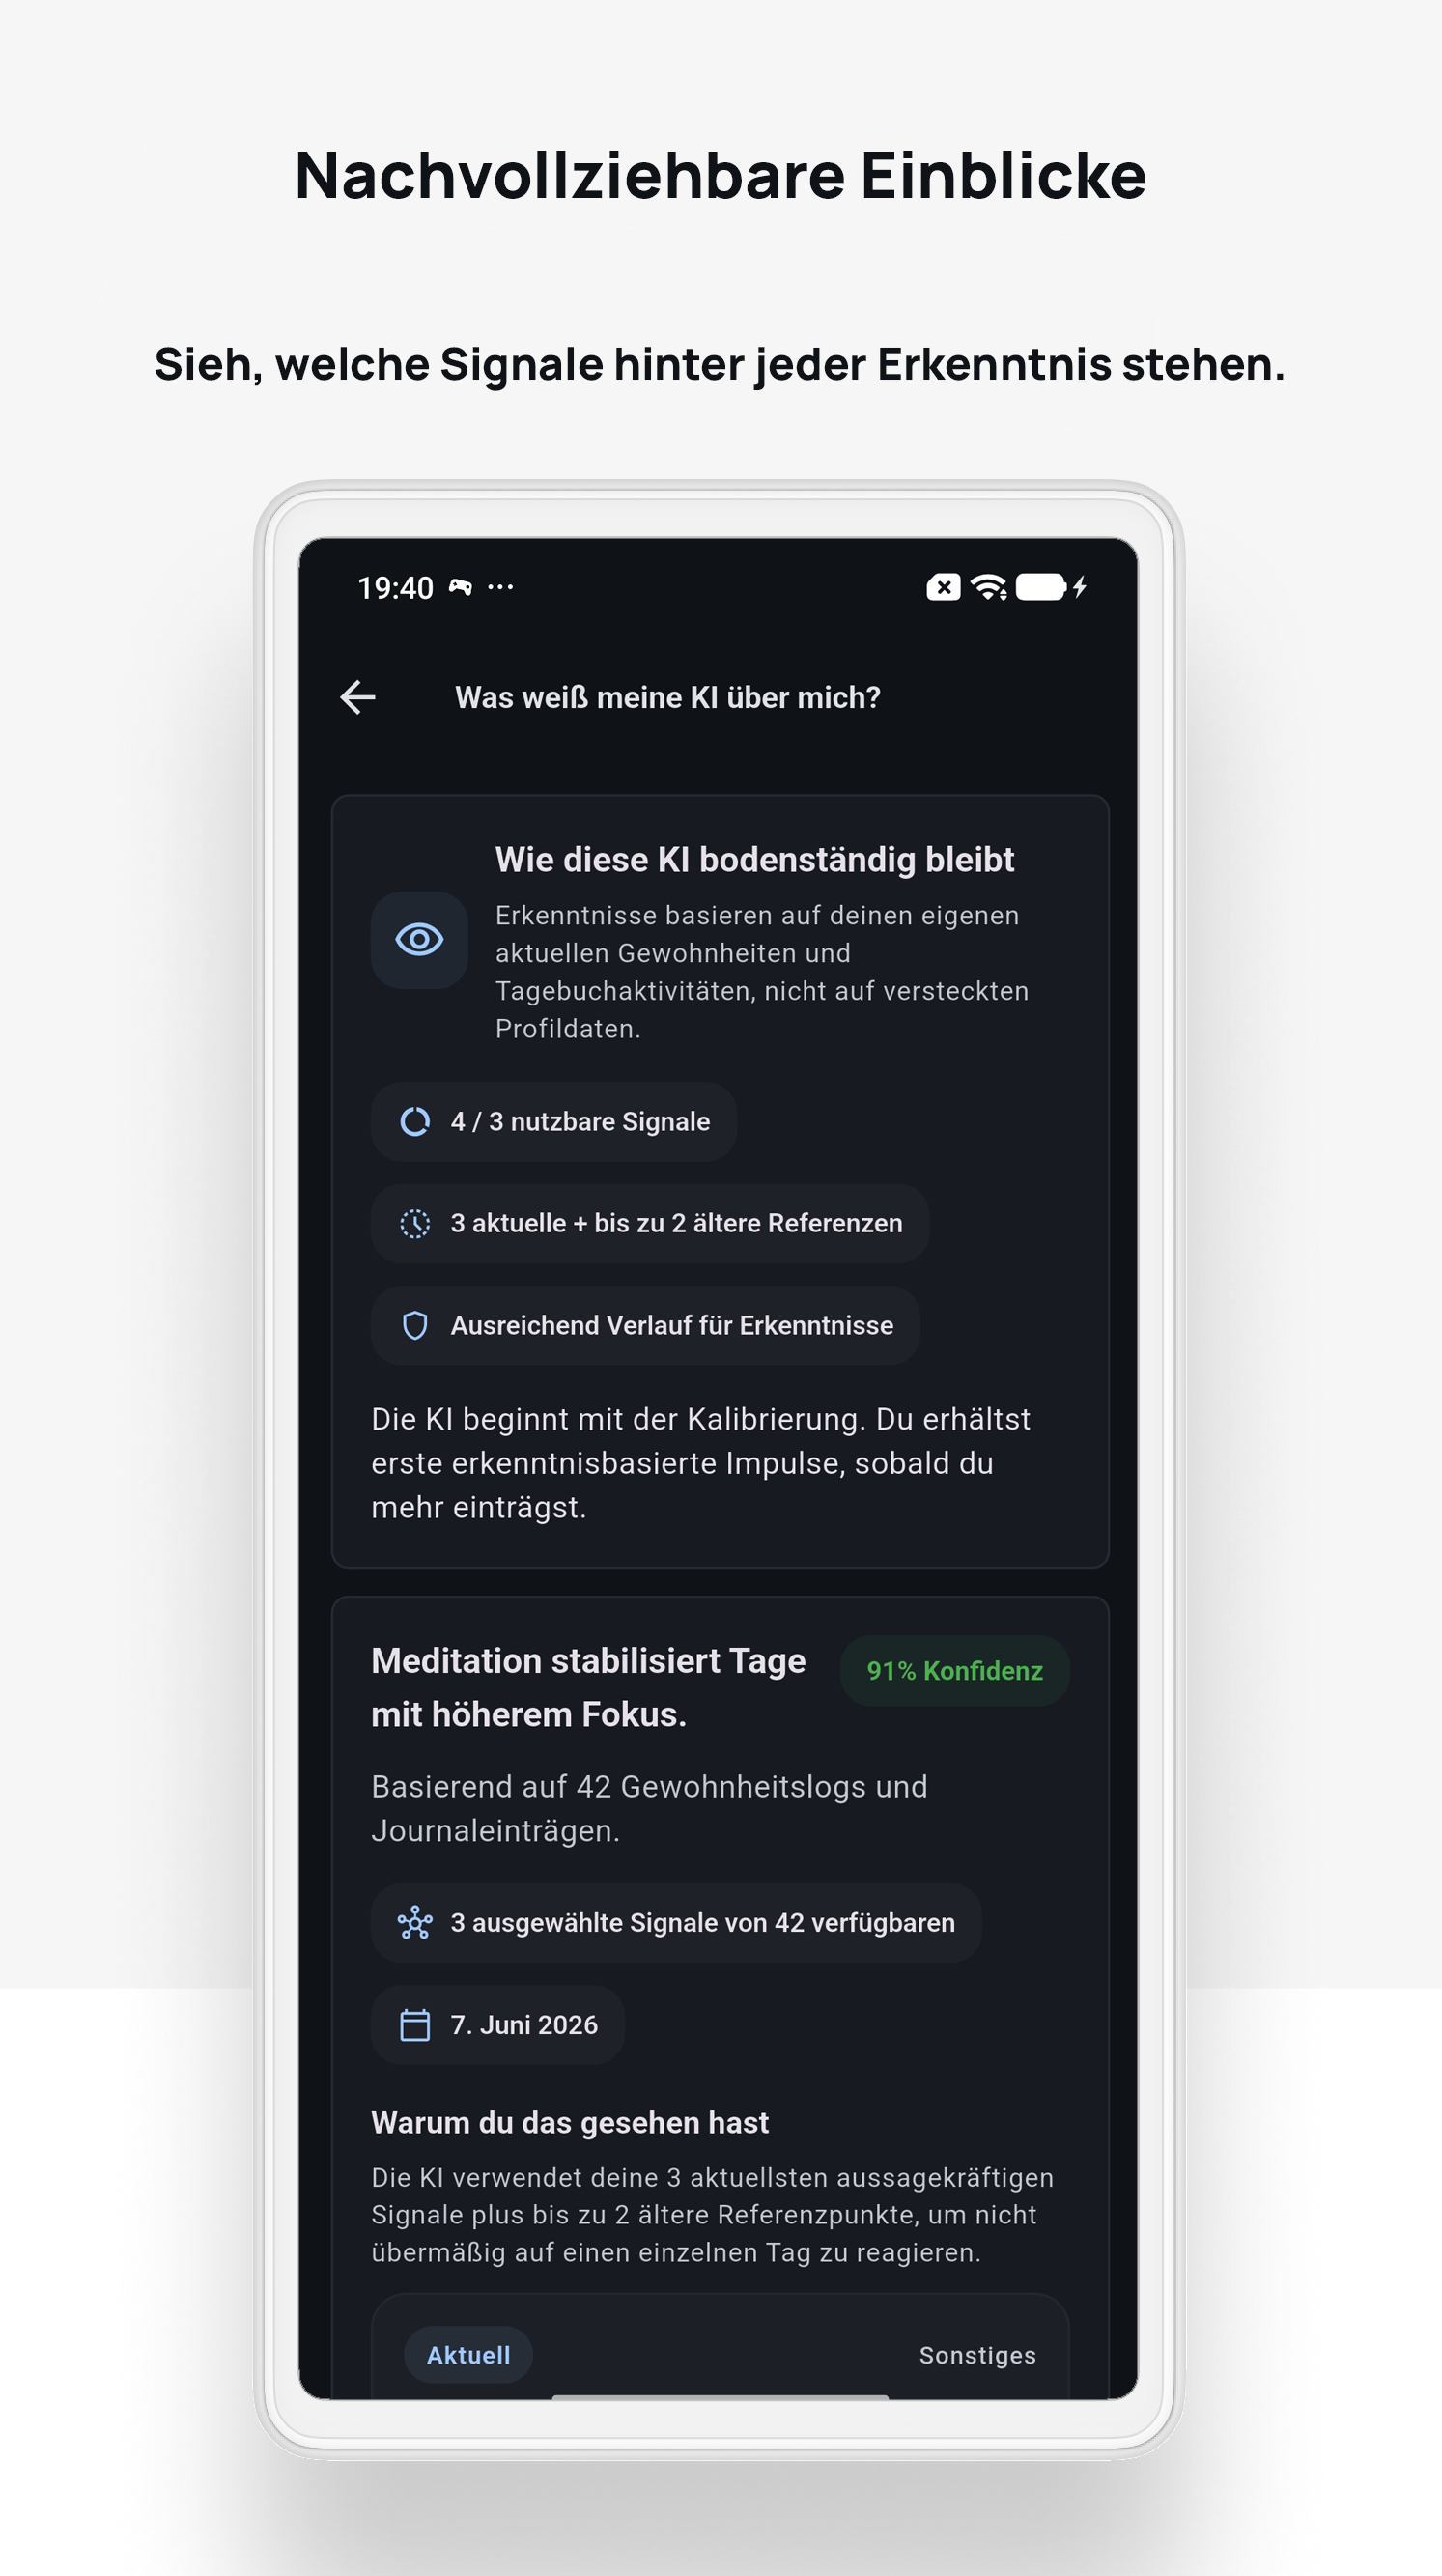Tap the Ausreichend Verlauf für Erkenntnisse chip
Viewport: 1442px width, 2576px height.
(x=645, y=1325)
